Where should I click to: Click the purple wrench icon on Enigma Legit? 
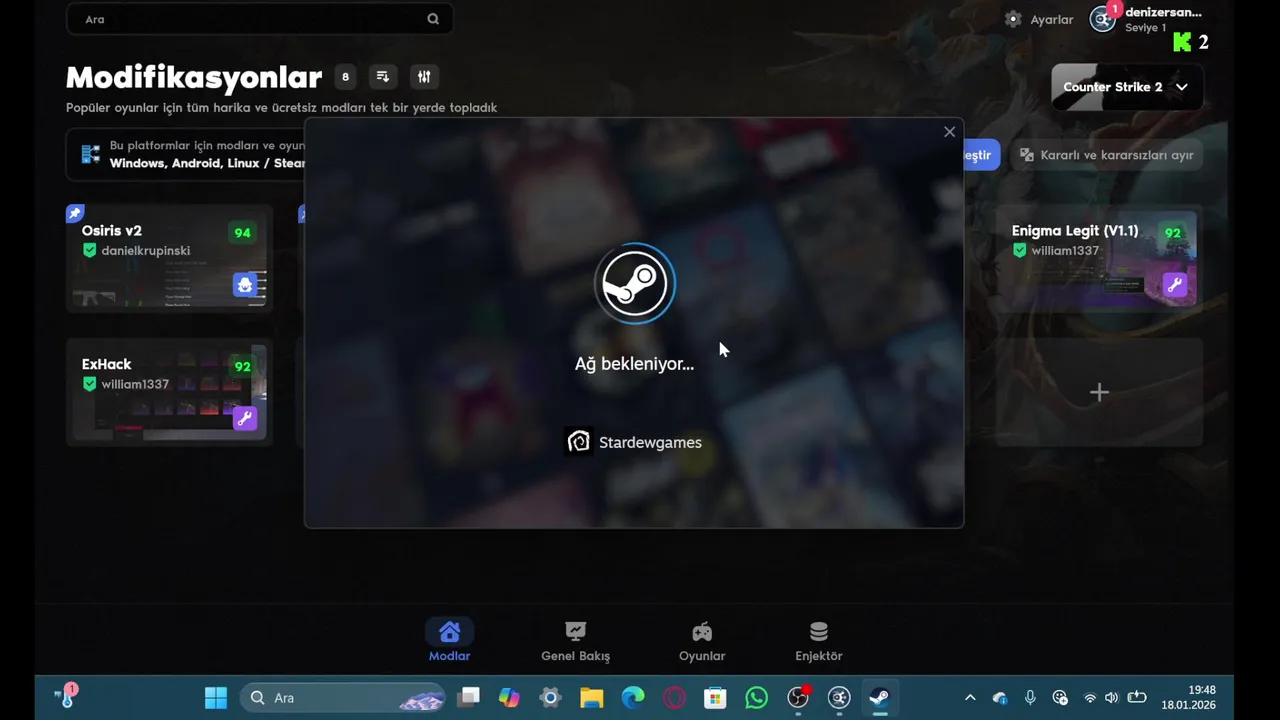pyautogui.click(x=1175, y=285)
